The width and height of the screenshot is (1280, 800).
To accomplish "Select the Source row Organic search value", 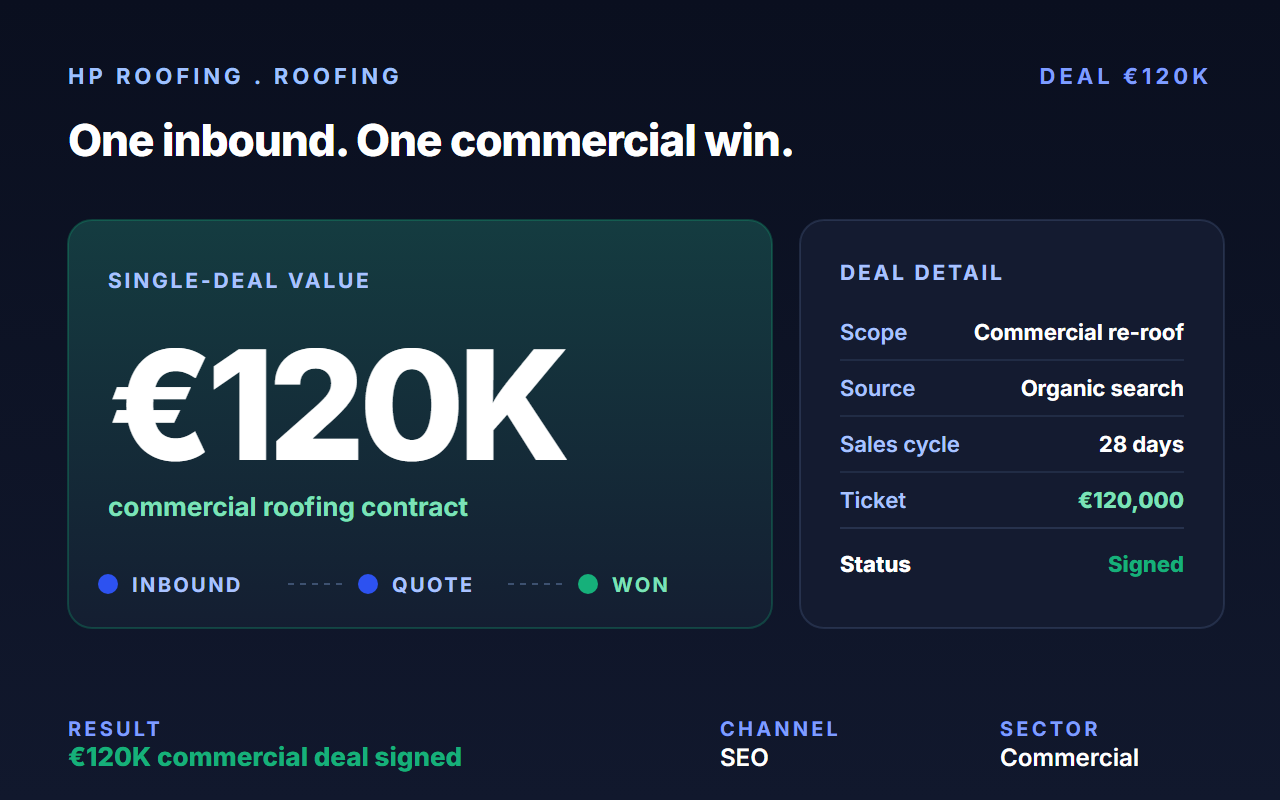I will (1102, 389).
